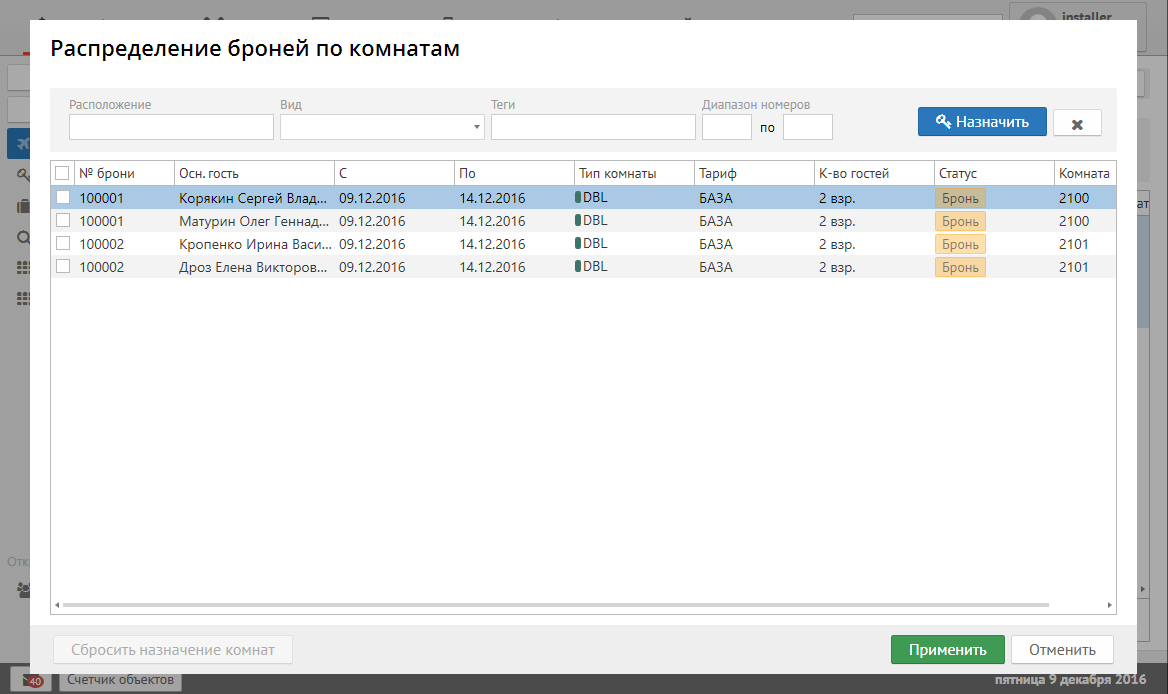Click the X clear-filters button beside Назначить
This screenshot has height=694, width=1168.
(x=1077, y=123)
